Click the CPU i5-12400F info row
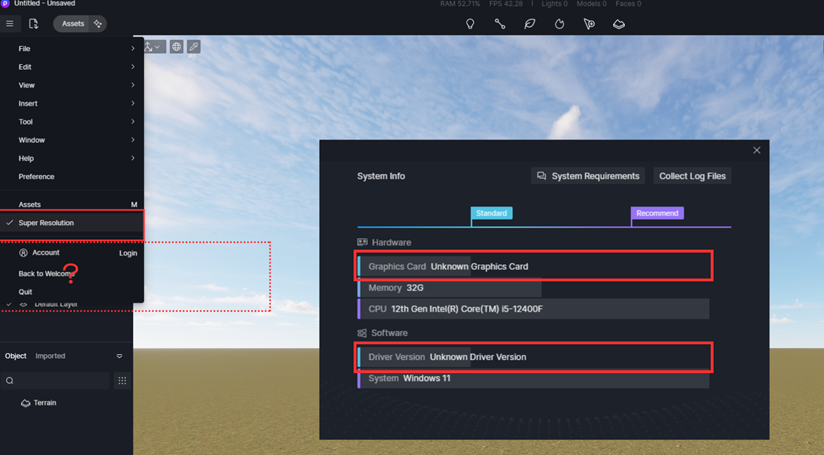 pos(533,309)
